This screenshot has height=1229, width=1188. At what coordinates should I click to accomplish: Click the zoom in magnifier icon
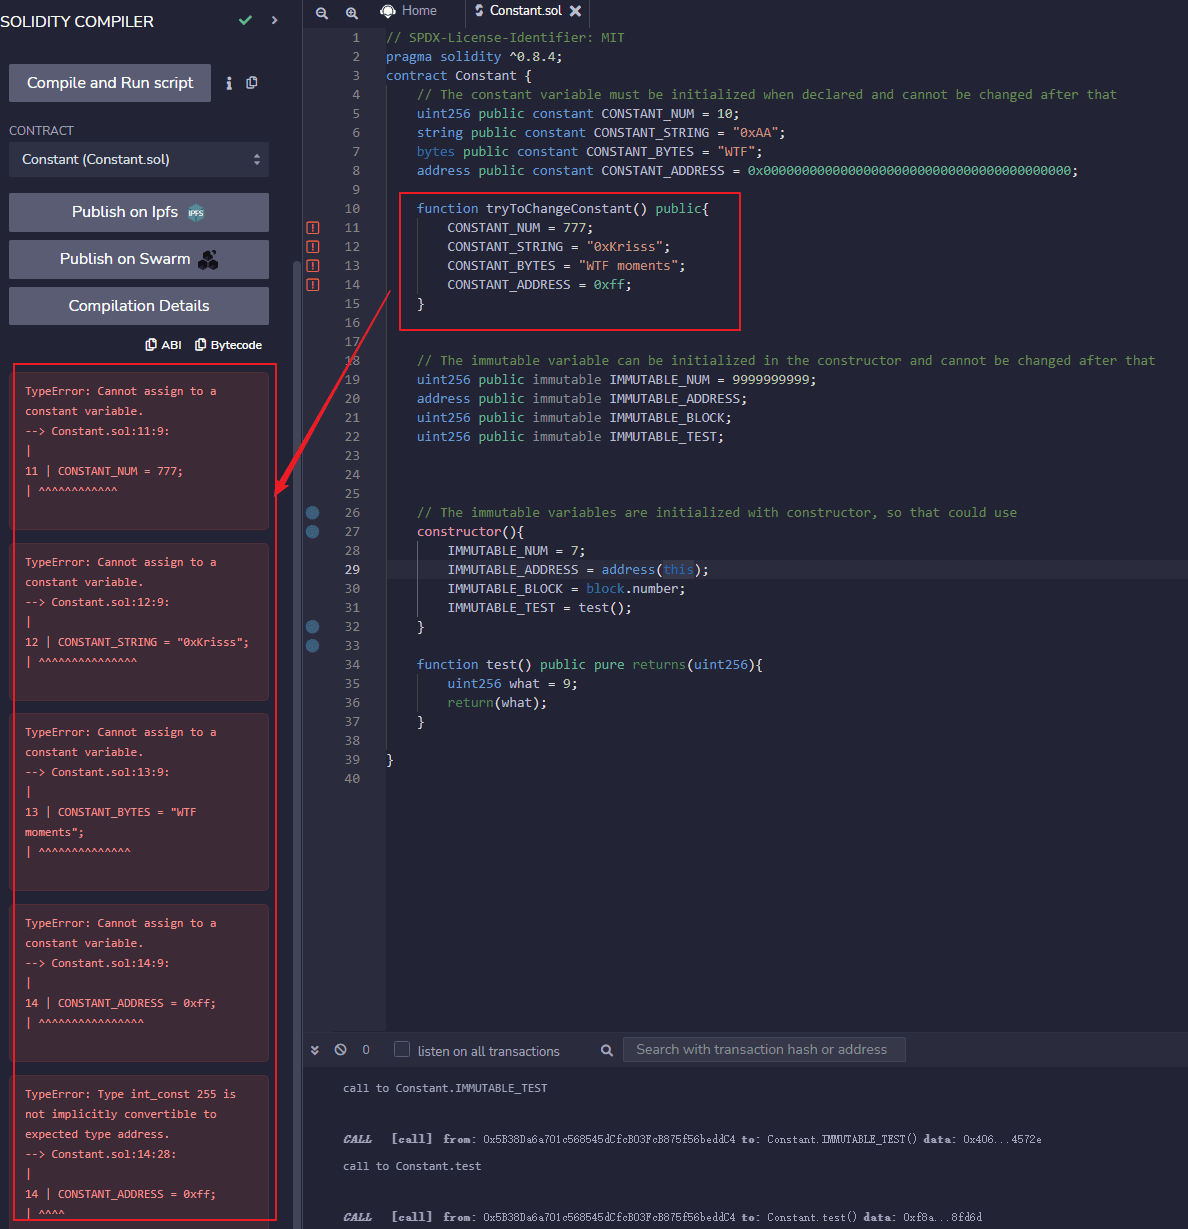click(x=352, y=13)
